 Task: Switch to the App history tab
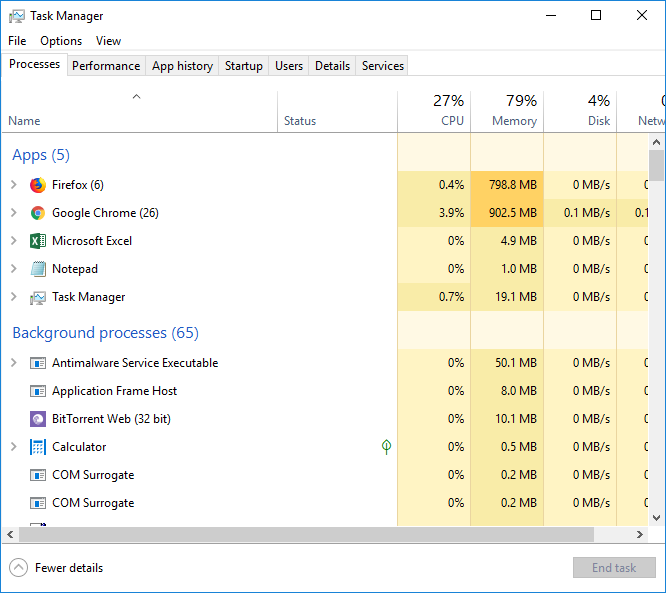[182, 66]
